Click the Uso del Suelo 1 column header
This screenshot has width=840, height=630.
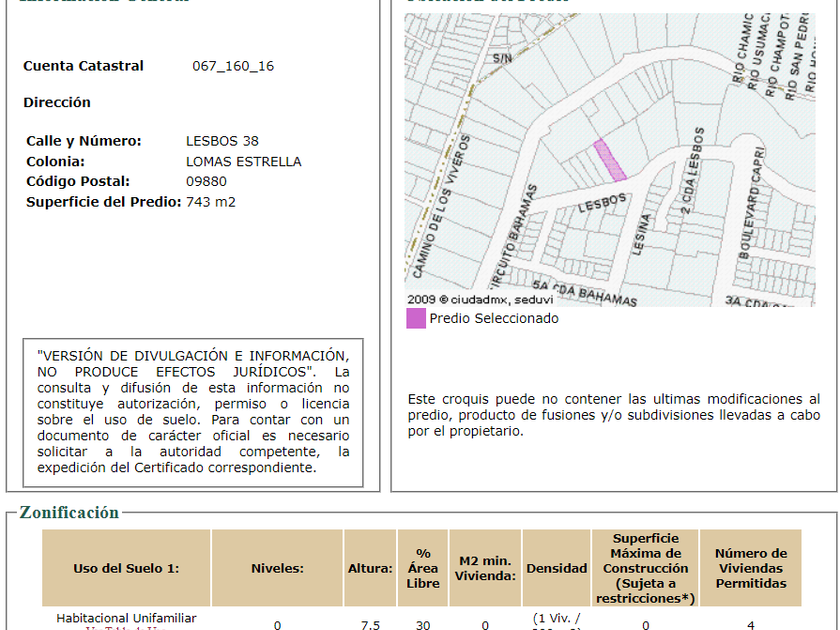point(126,568)
